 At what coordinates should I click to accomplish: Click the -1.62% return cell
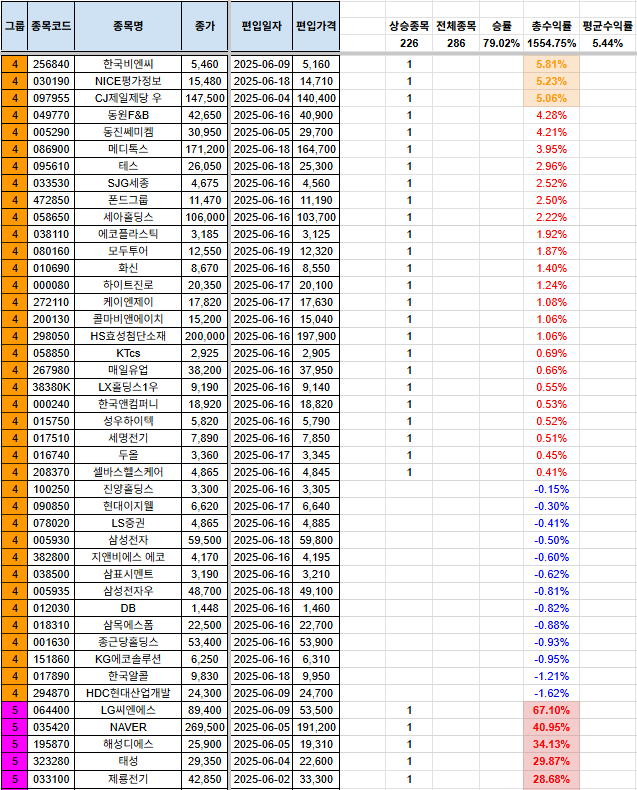(x=551, y=693)
